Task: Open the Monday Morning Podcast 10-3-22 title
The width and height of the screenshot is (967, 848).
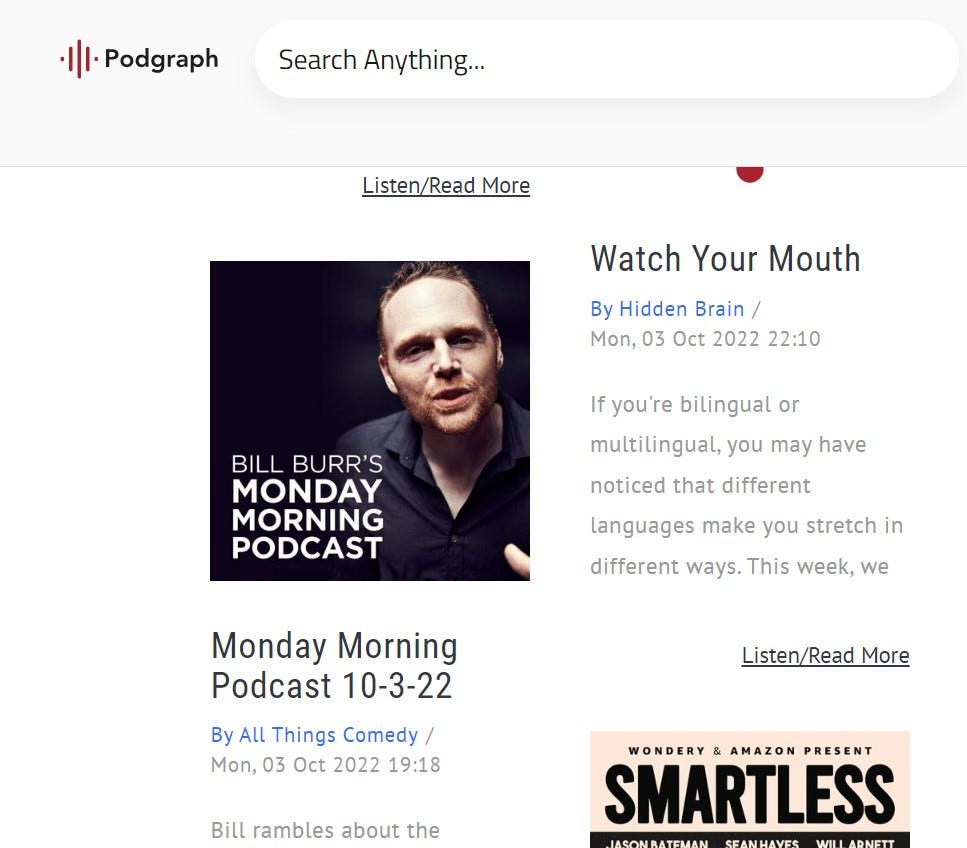Action: [x=334, y=665]
